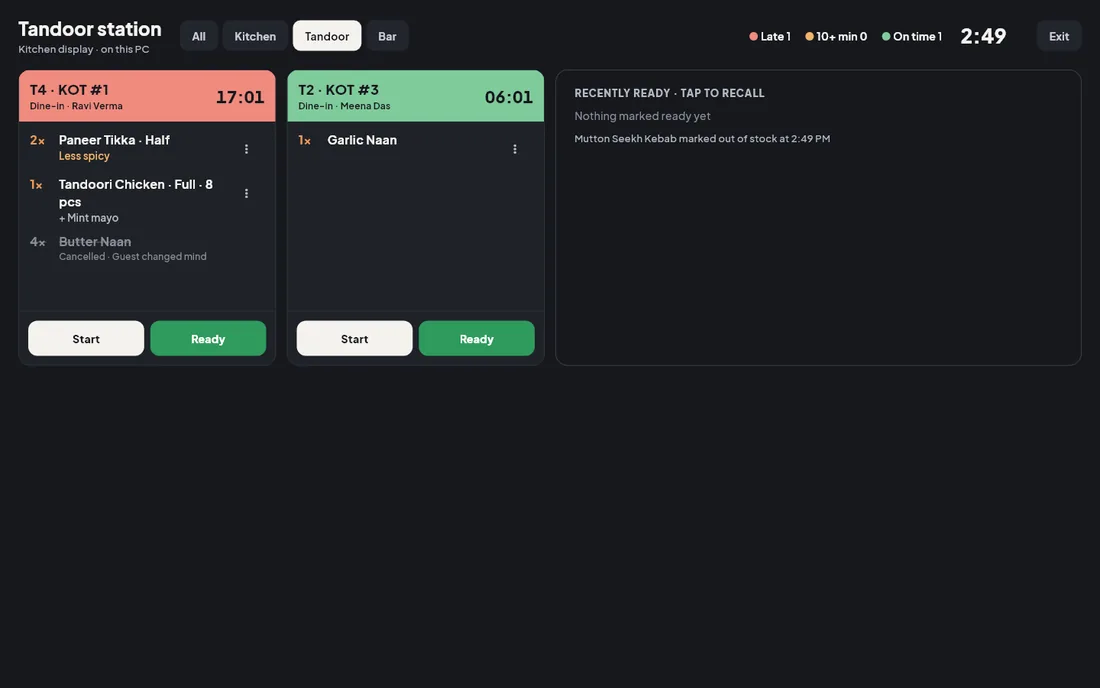Open options menu for Tandoori Chicken Full

pos(246,194)
